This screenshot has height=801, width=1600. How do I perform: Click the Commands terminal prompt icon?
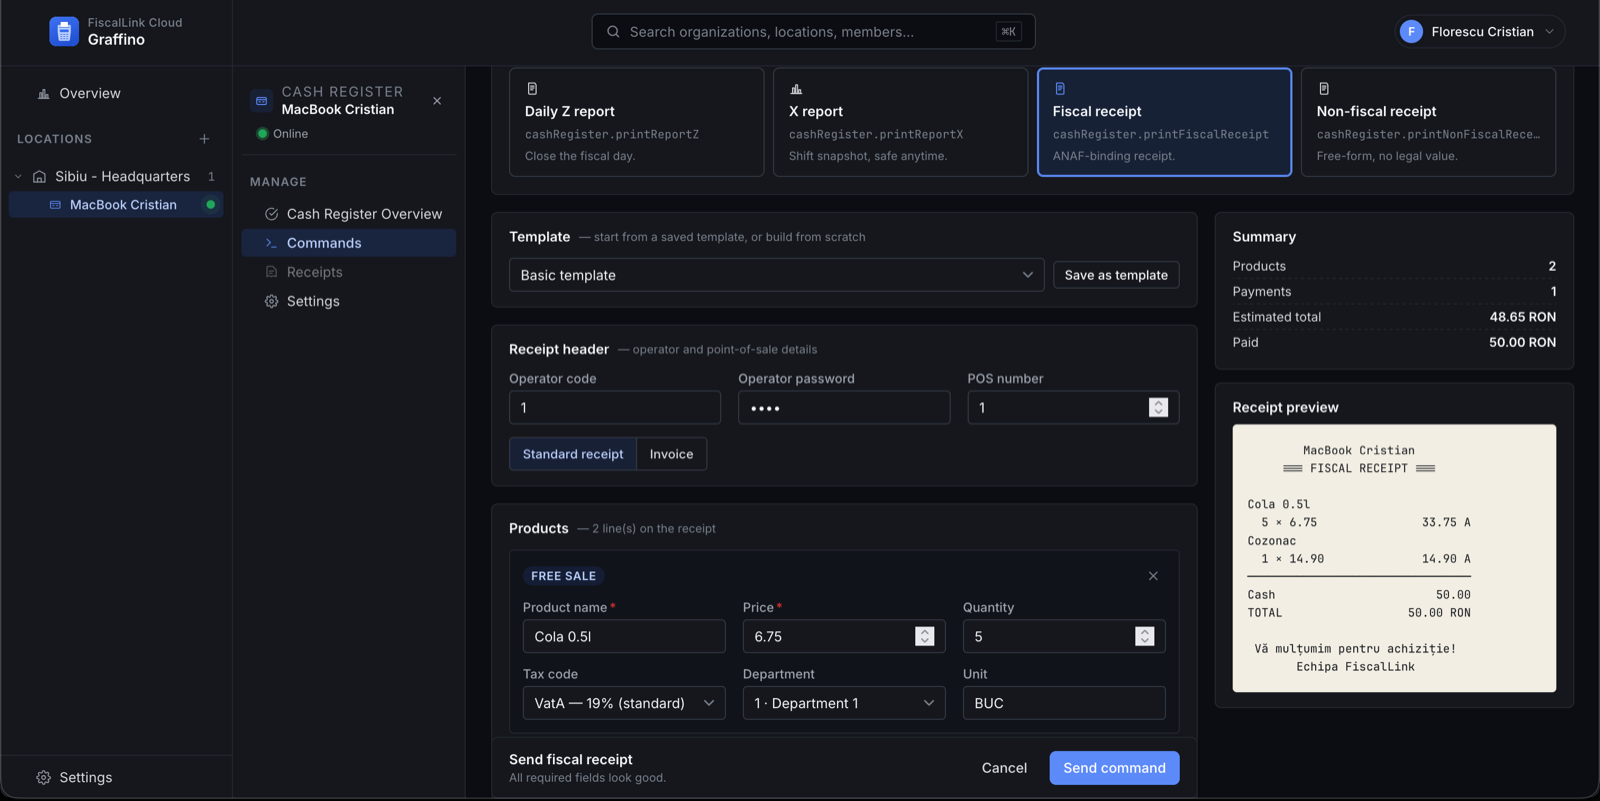click(271, 243)
